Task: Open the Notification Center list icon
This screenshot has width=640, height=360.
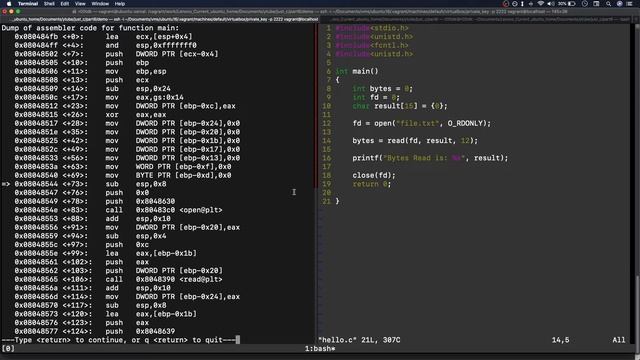Action: click(630, 4)
